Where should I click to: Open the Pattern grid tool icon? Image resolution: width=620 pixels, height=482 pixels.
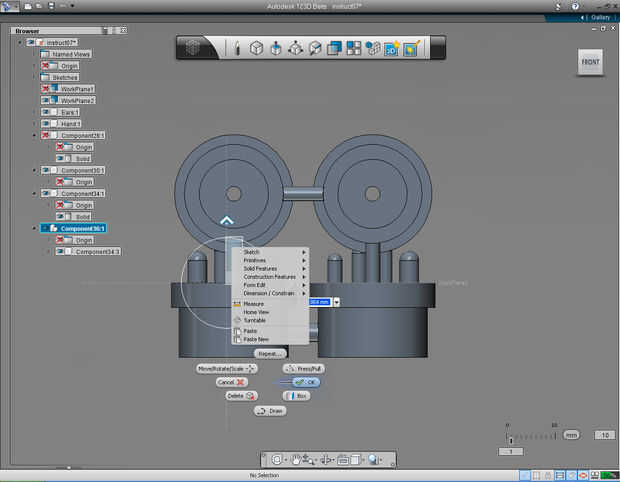point(354,48)
